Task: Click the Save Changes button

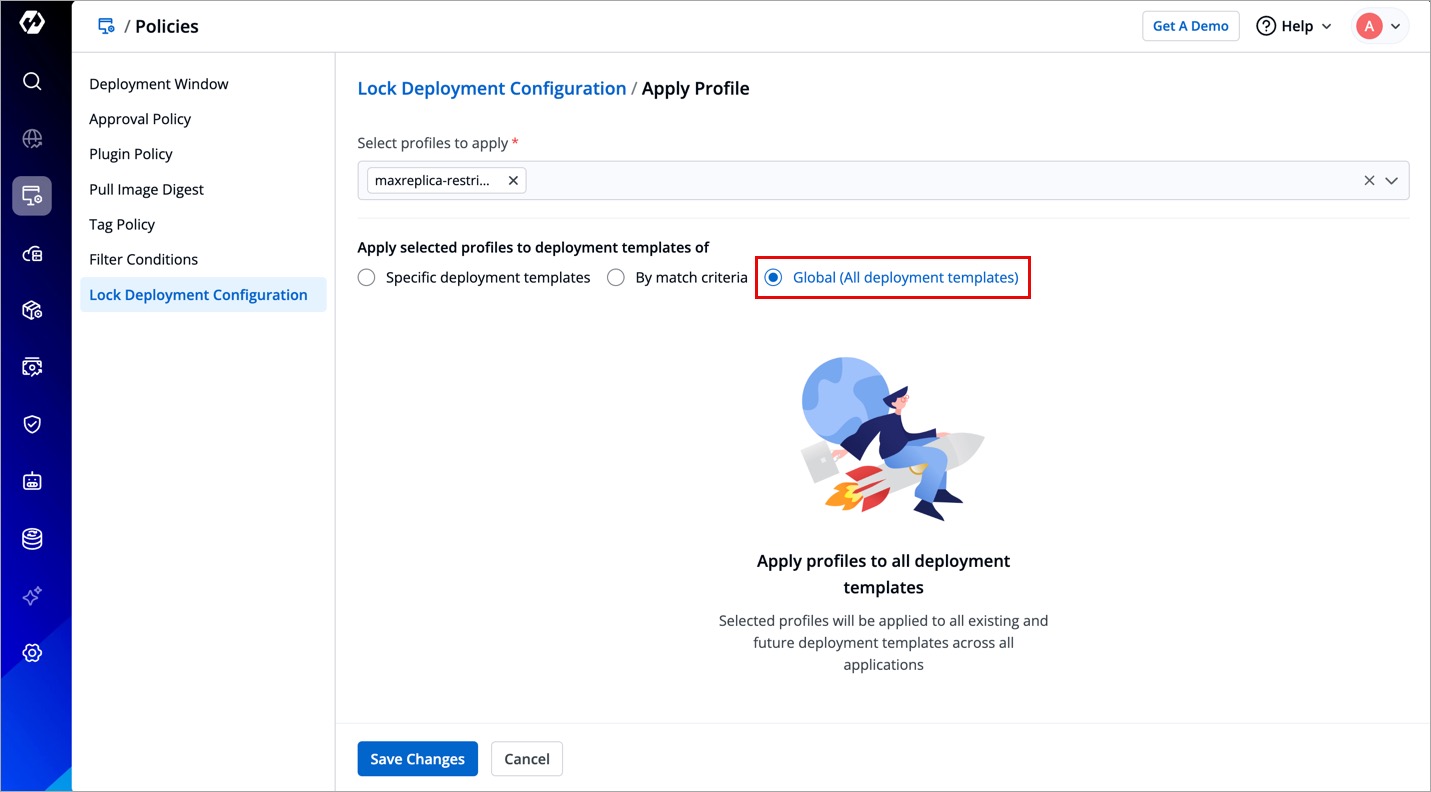Action: 417,759
